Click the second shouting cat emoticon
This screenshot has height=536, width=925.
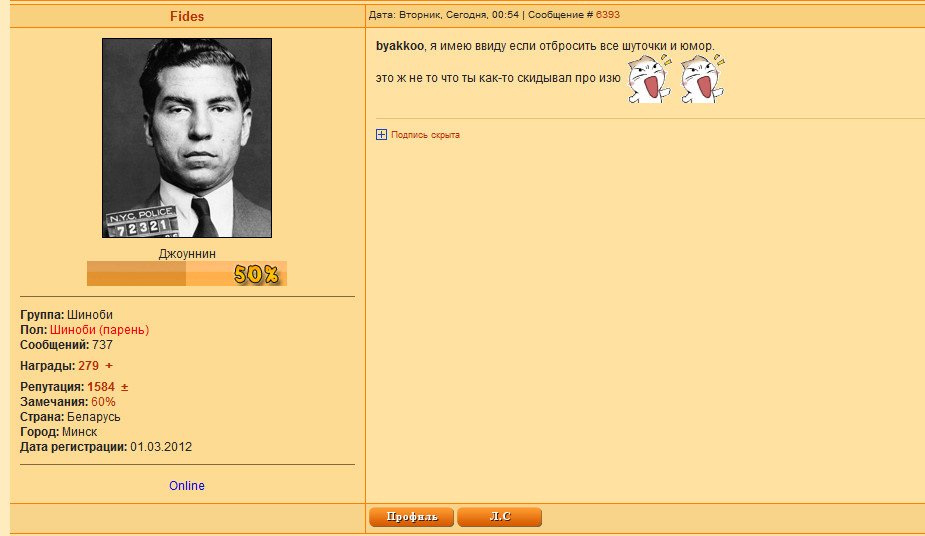point(702,78)
